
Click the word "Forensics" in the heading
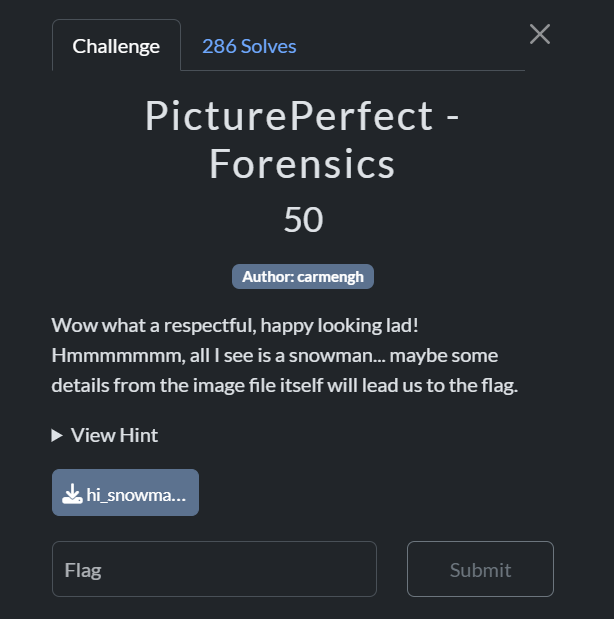pyautogui.click(x=303, y=165)
